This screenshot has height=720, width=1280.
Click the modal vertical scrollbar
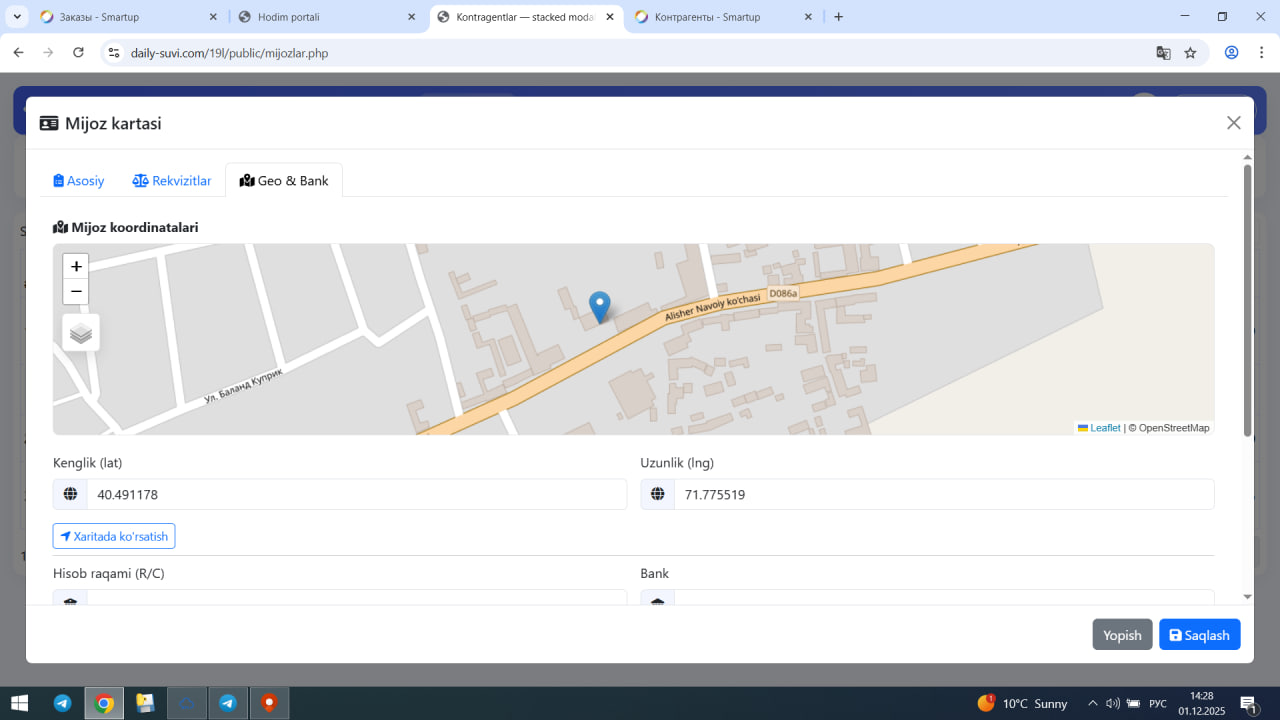pos(1247,300)
